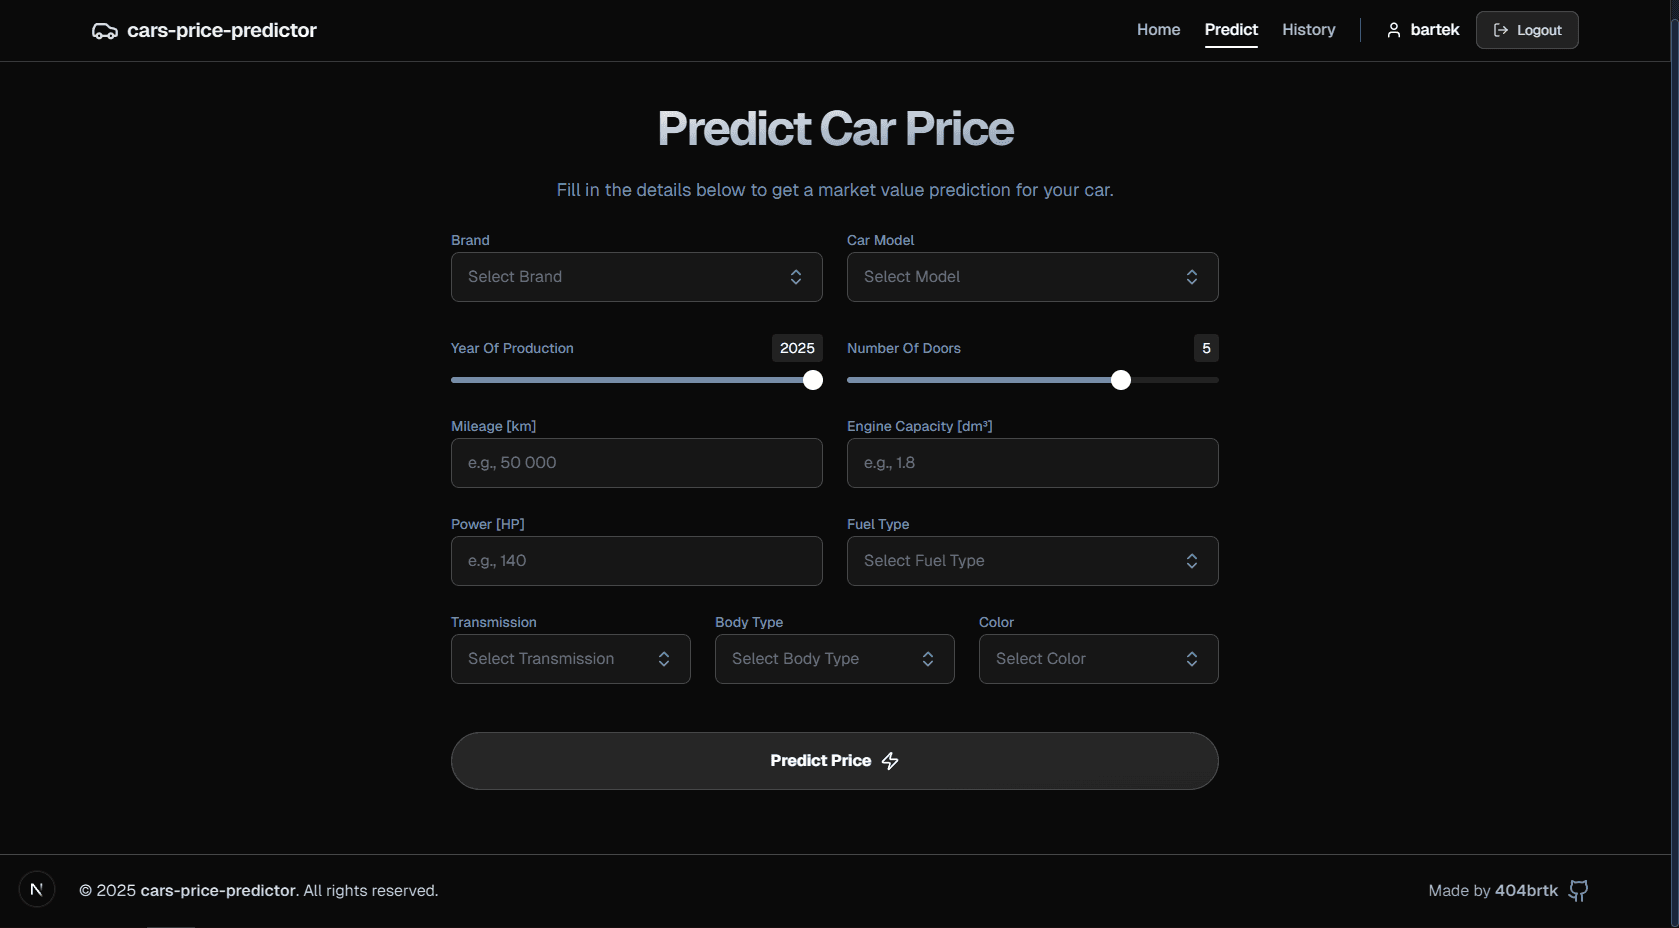Viewport: 1679px width, 928px height.
Task: Open the 404brtk link in the footer
Action: click(x=1525, y=890)
